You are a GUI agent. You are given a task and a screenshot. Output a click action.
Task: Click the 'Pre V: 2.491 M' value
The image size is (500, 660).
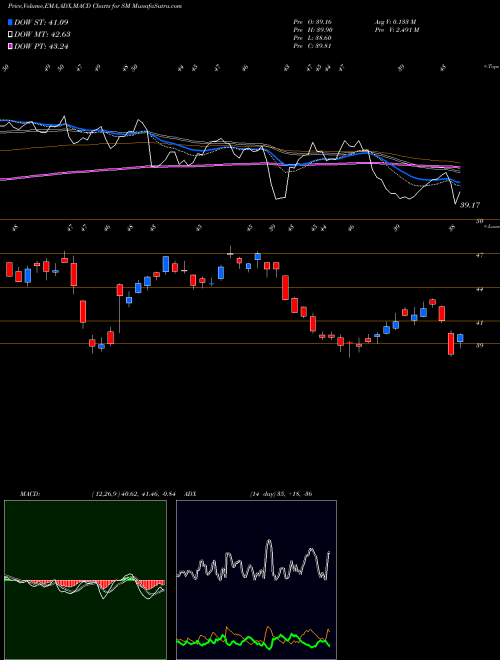click(x=397, y=29)
